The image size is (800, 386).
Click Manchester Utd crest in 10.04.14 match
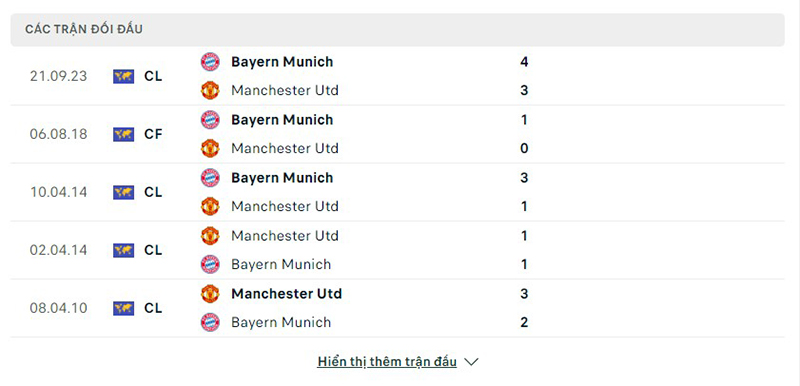pos(210,207)
